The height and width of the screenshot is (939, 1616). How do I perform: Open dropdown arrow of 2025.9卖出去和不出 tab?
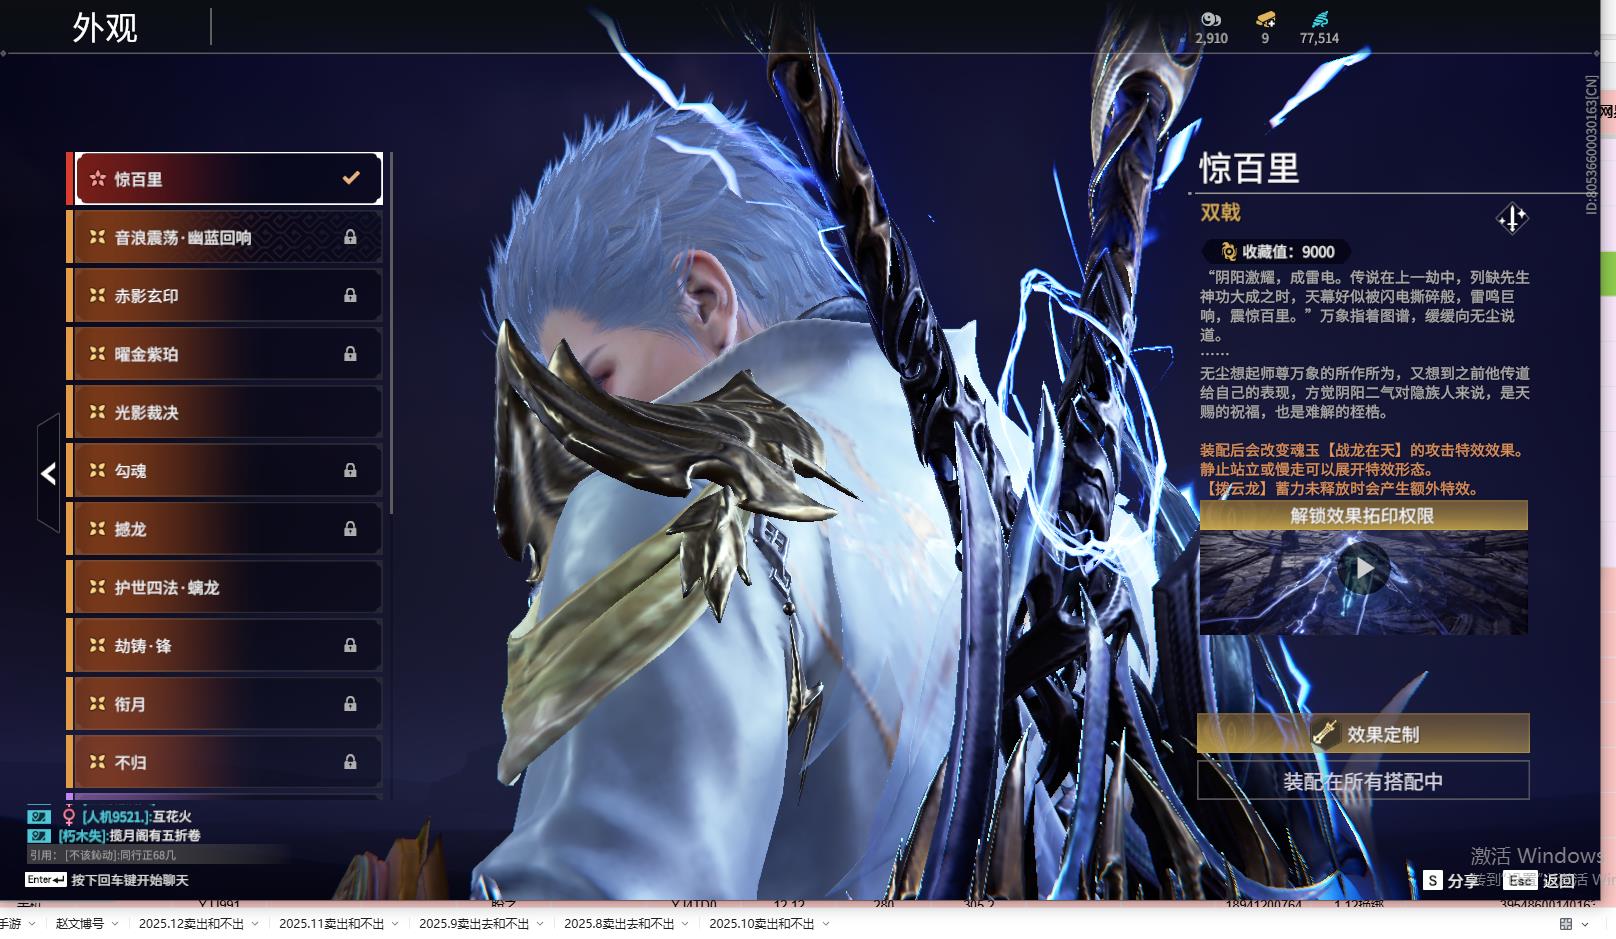point(540,924)
